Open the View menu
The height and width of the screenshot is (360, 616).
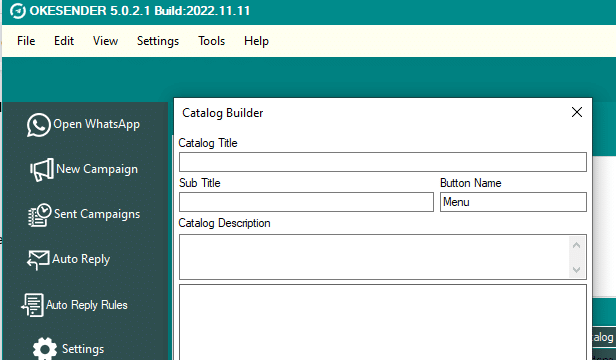[x=105, y=41]
